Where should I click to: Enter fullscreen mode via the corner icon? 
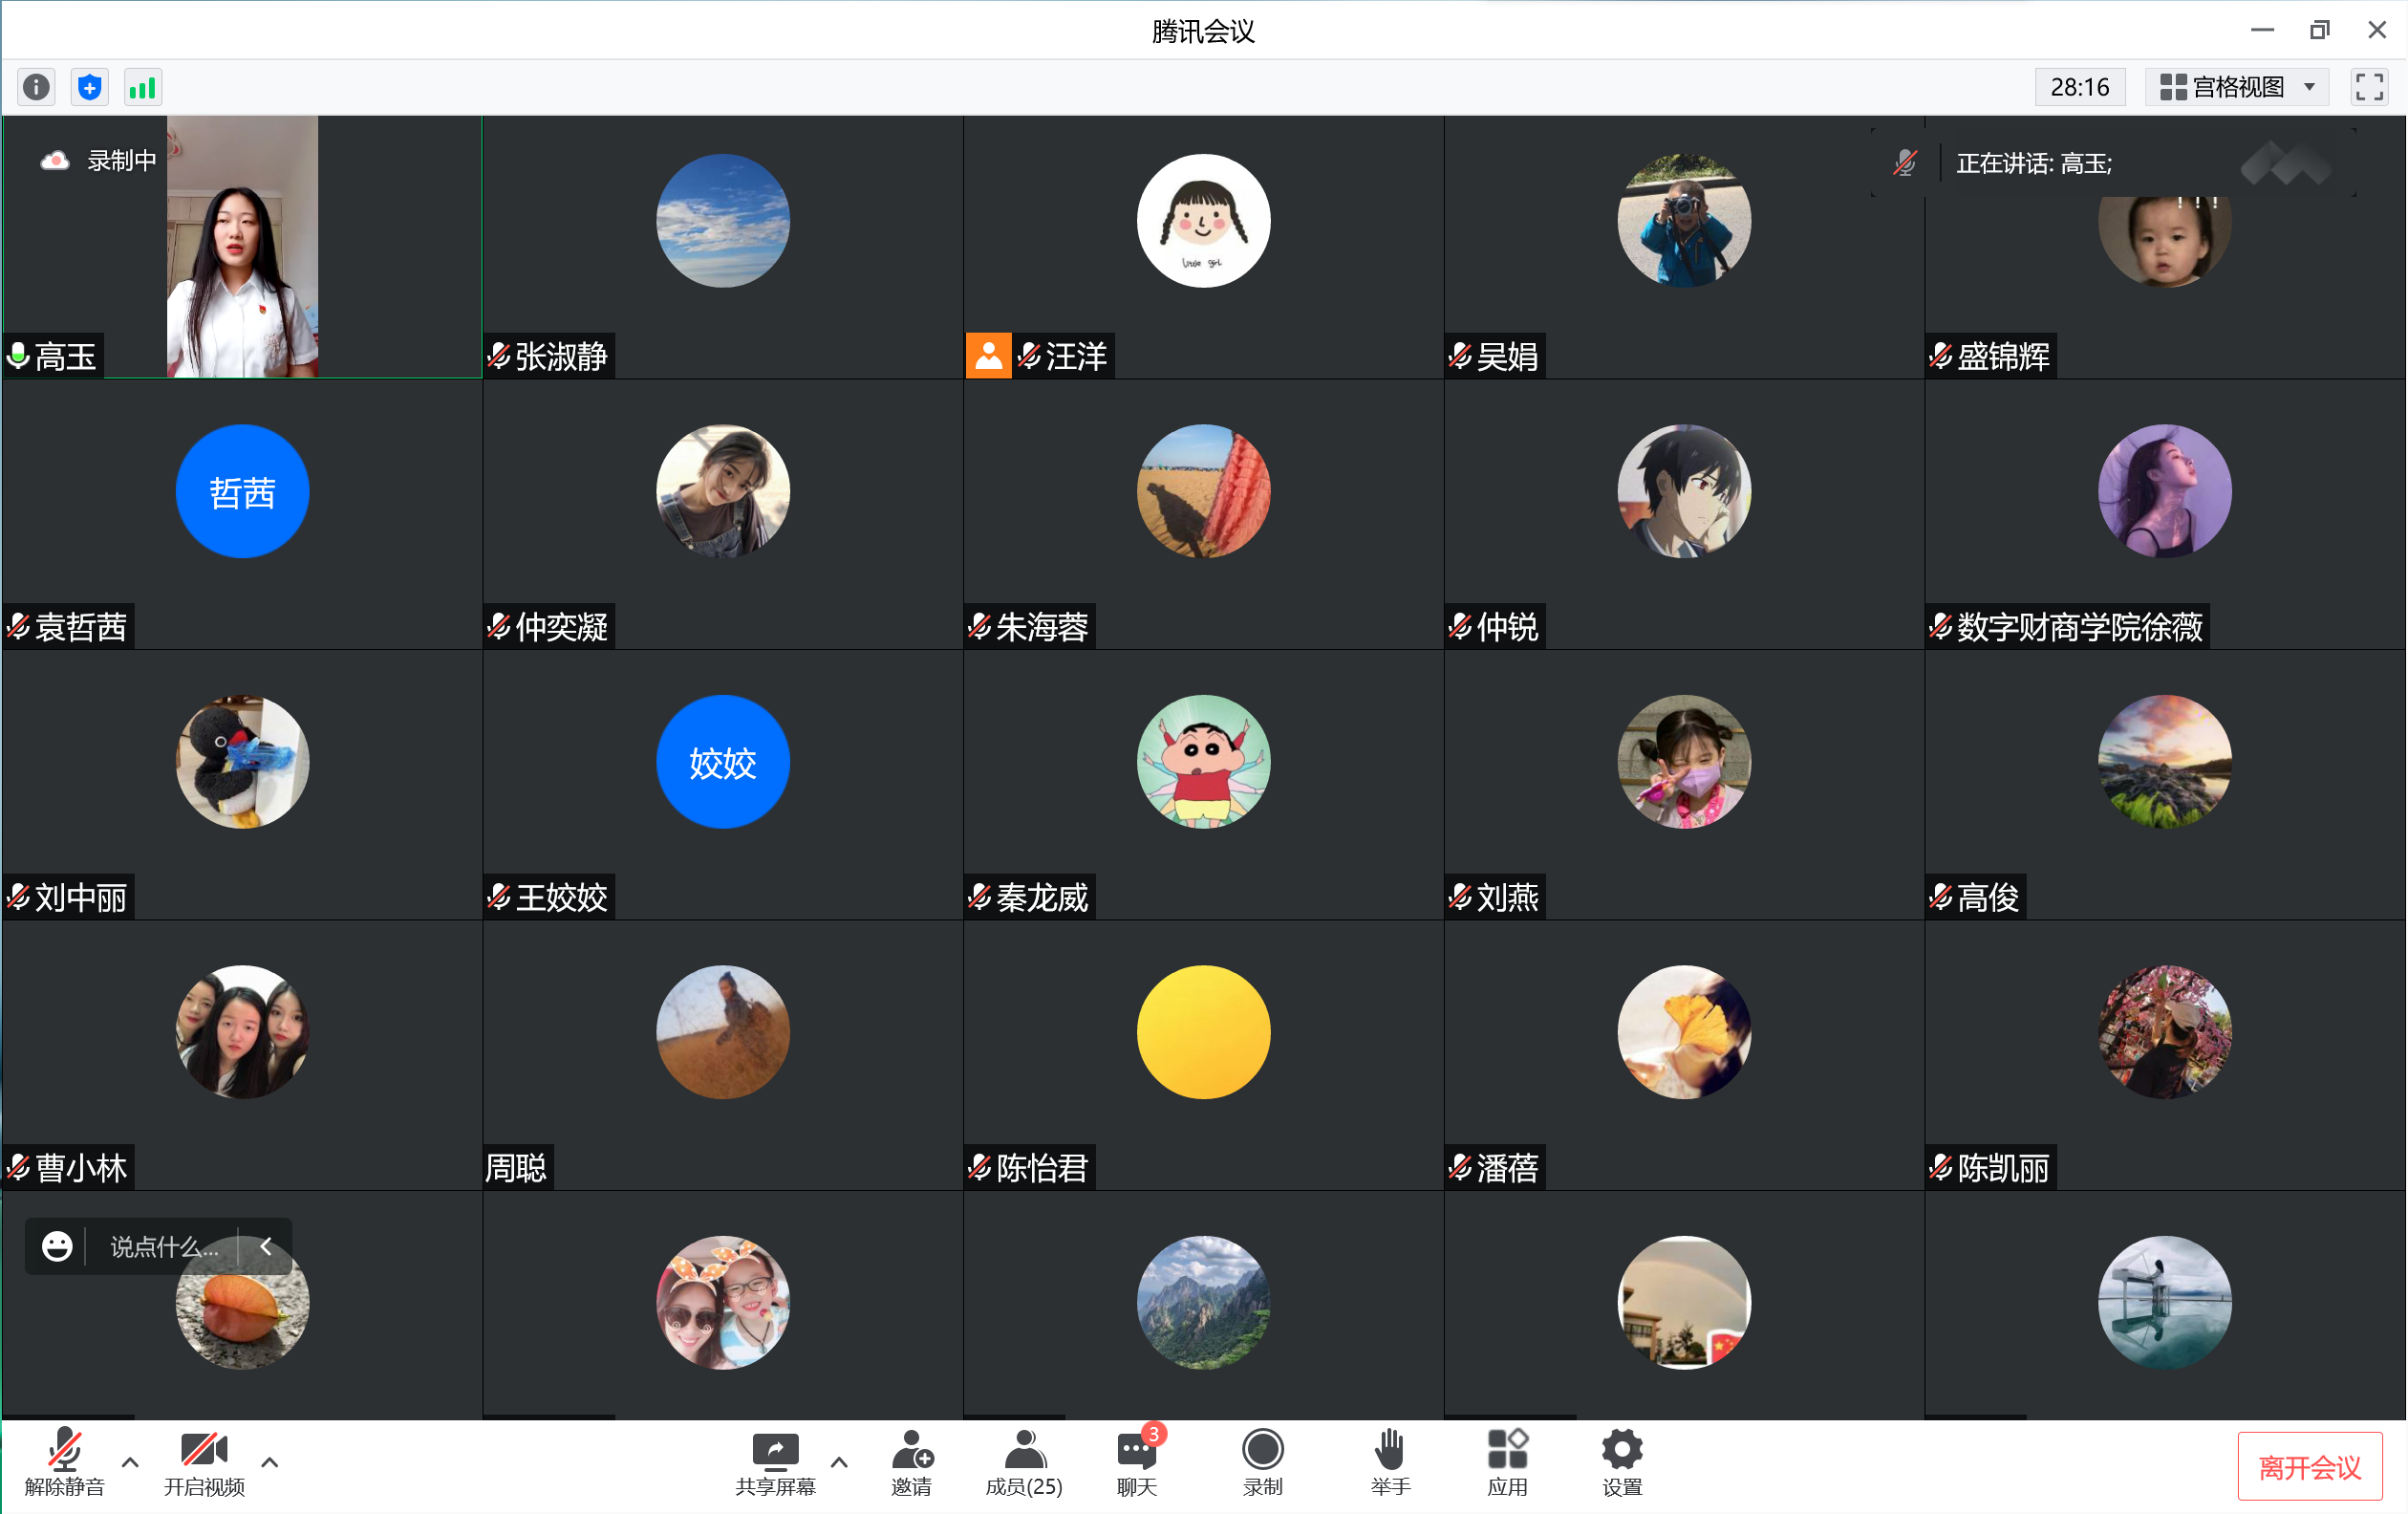[x=2368, y=88]
